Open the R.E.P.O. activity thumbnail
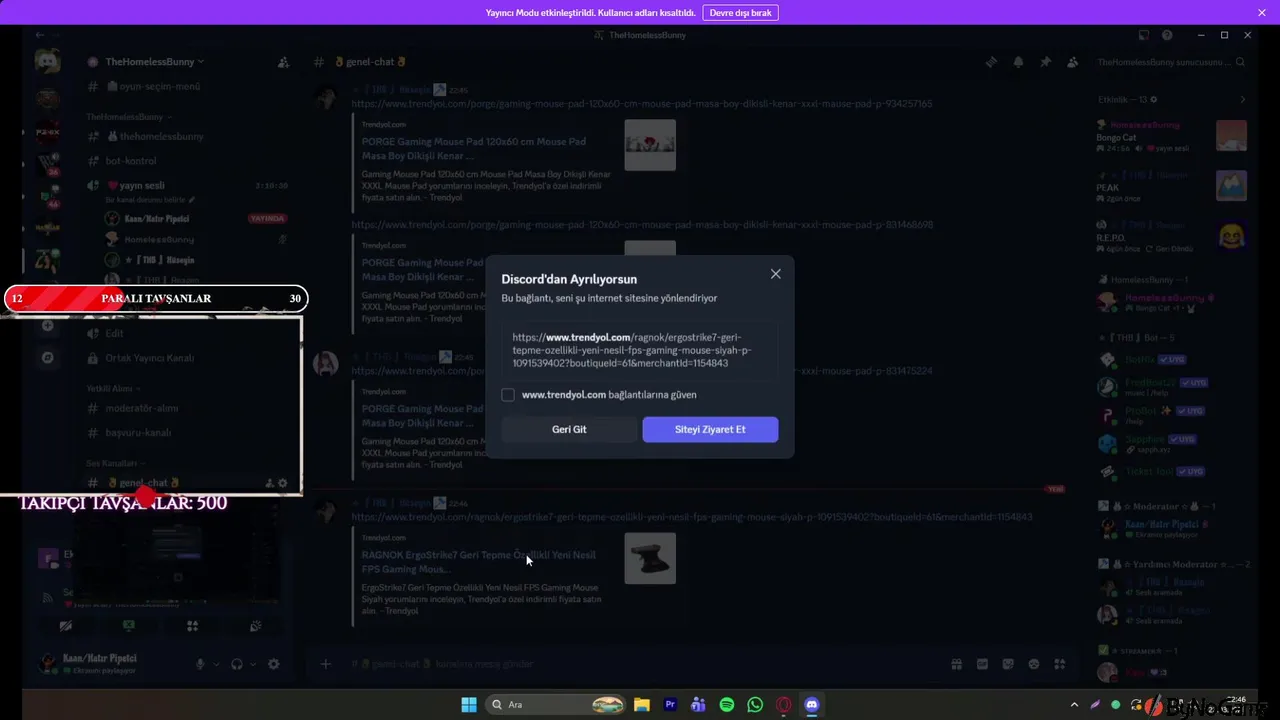The height and width of the screenshot is (720, 1280). pyautogui.click(x=1231, y=237)
